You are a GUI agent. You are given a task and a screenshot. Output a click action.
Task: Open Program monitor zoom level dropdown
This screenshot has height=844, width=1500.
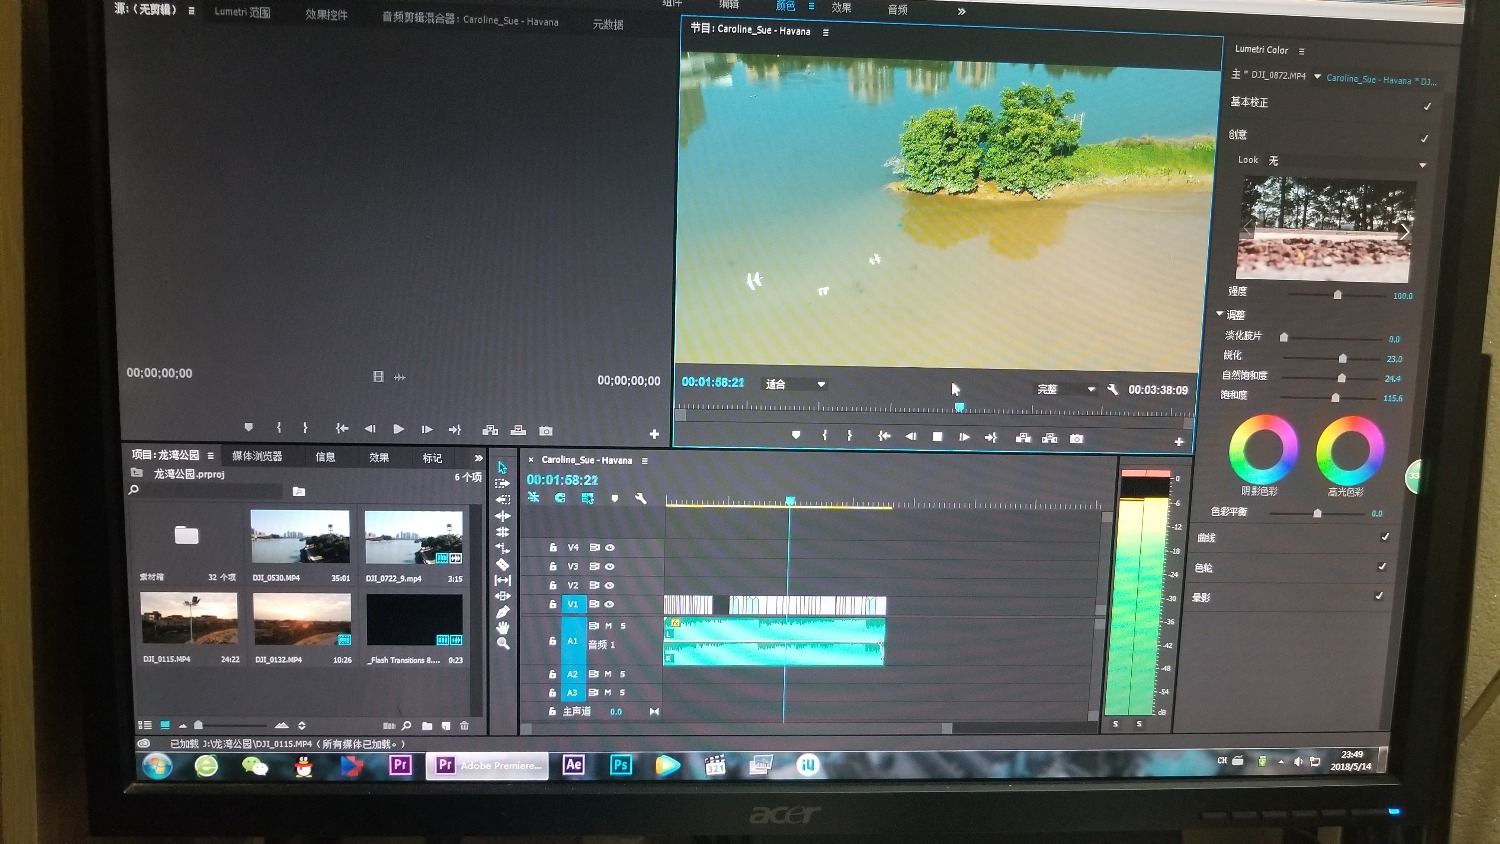794,384
